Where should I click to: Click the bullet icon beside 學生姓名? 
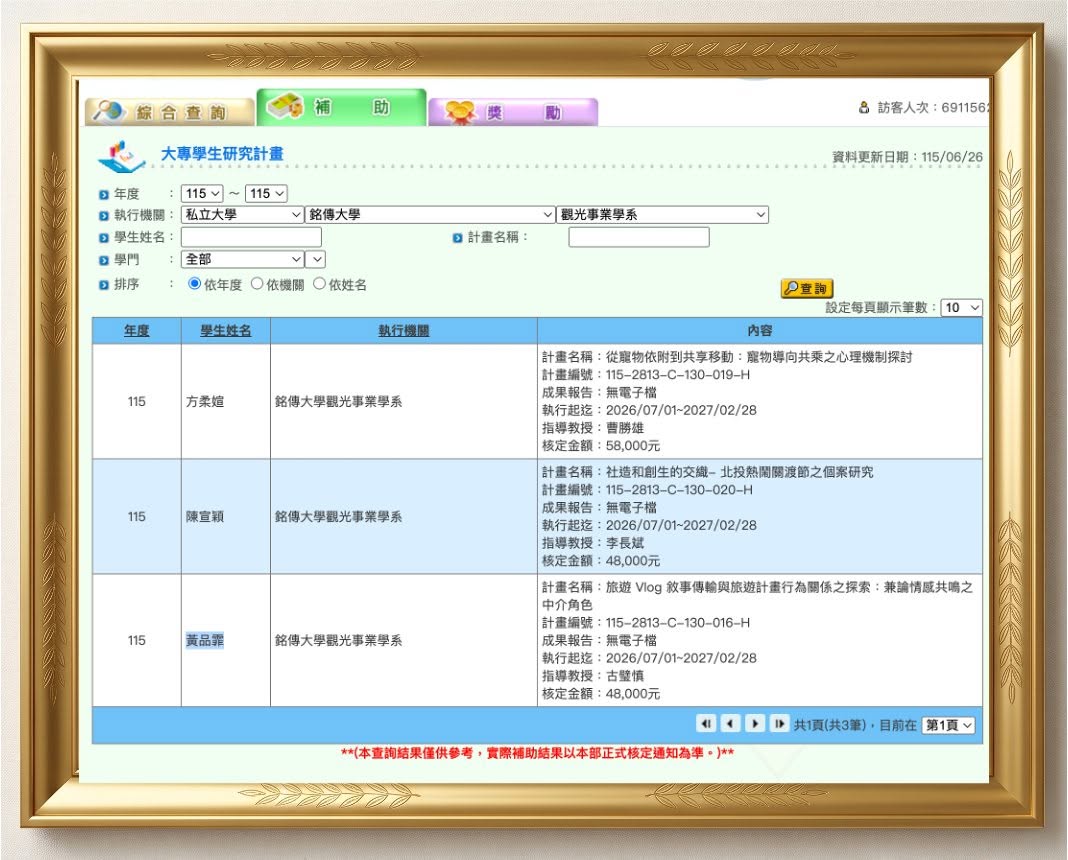(x=104, y=238)
